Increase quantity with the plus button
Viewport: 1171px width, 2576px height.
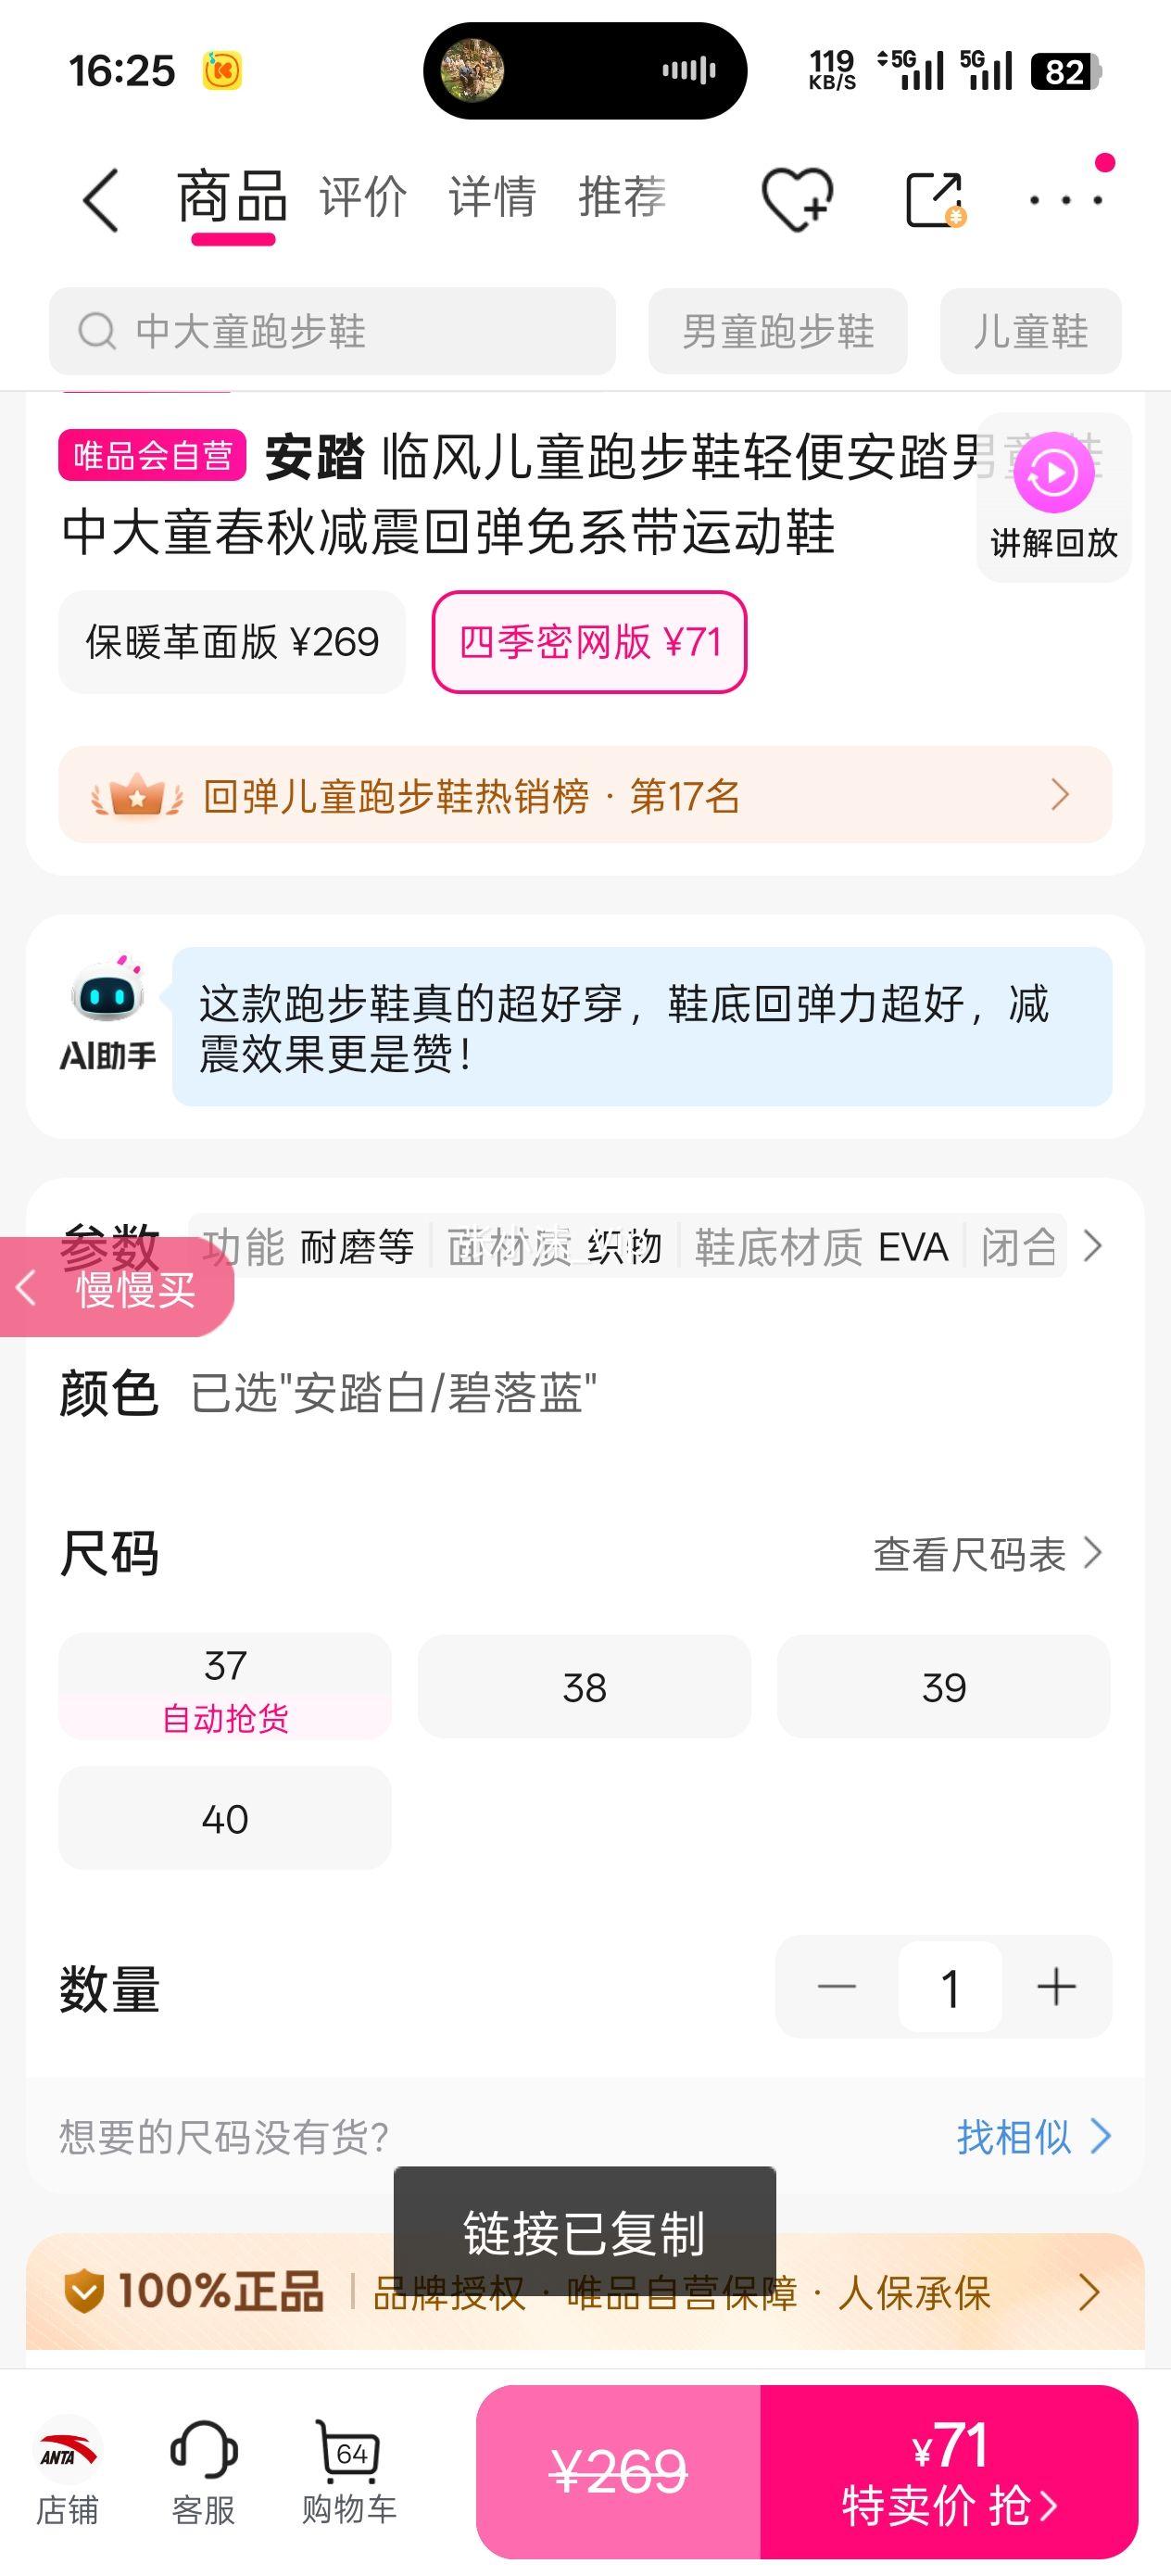tap(1056, 1987)
